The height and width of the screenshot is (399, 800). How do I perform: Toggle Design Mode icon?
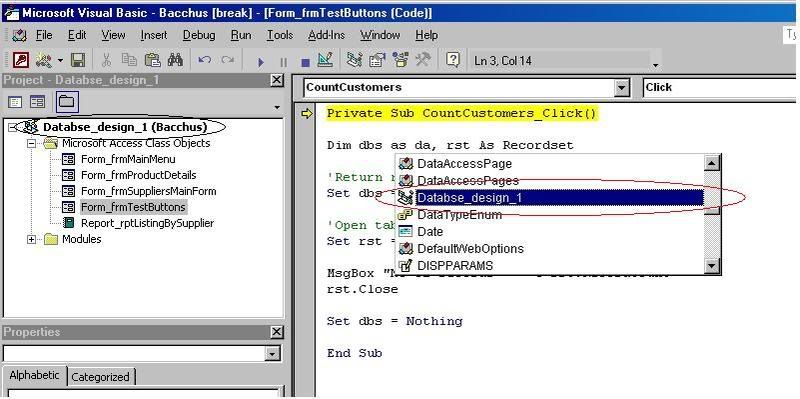pos(325,60)
